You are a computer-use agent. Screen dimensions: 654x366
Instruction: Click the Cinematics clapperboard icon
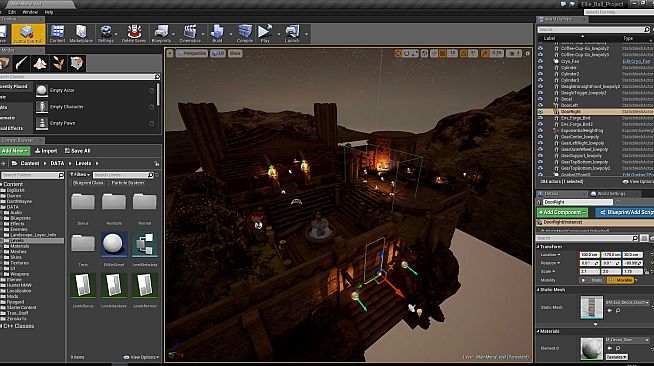coord(190,33)
